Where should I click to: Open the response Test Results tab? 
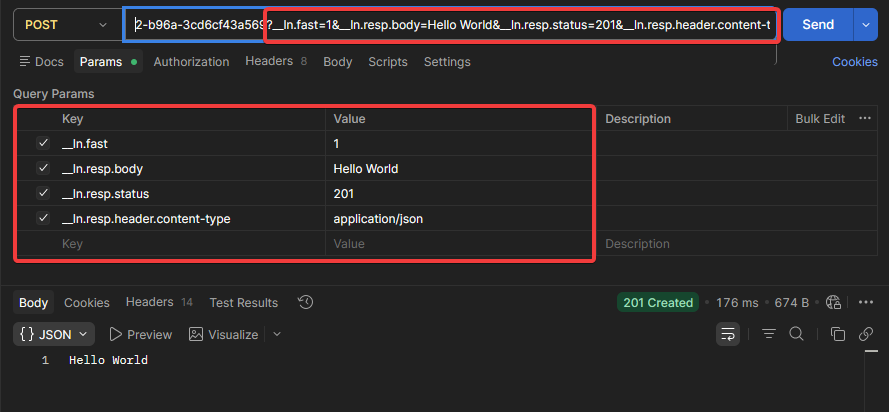(243, 302)
